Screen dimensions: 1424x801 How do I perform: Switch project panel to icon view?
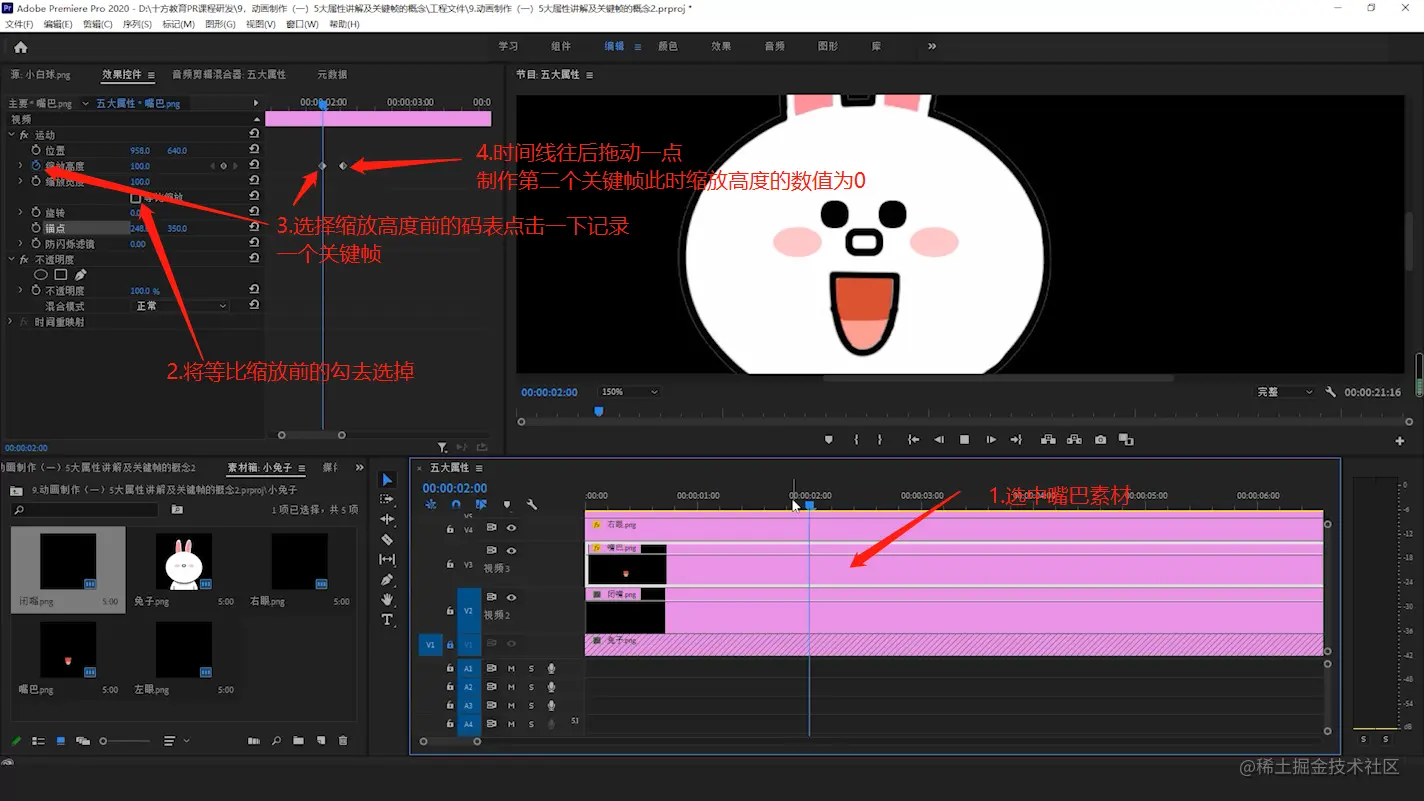click(61, 741)
